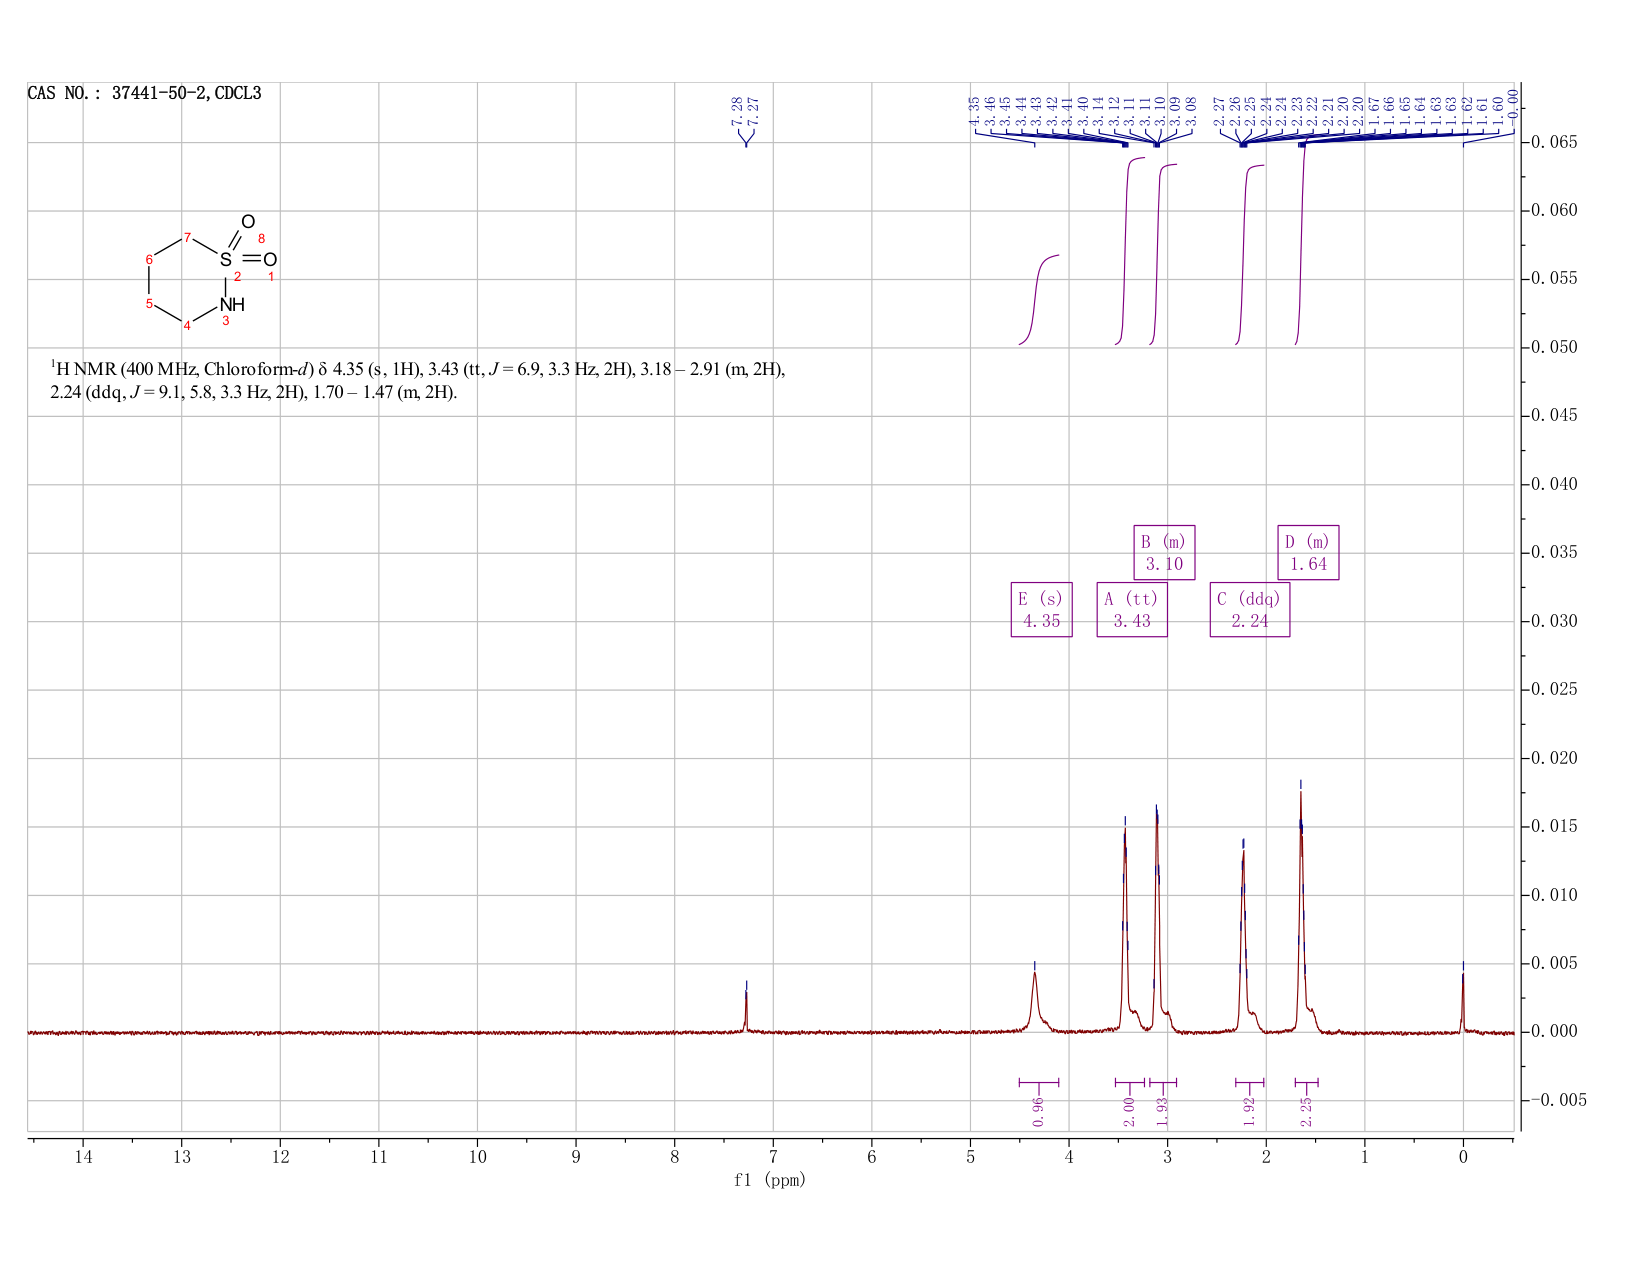Viewport: 1650px width, 1275px height.
Task: Select the broad NH singlet peak at 4.35
Action: (1035, 998)
